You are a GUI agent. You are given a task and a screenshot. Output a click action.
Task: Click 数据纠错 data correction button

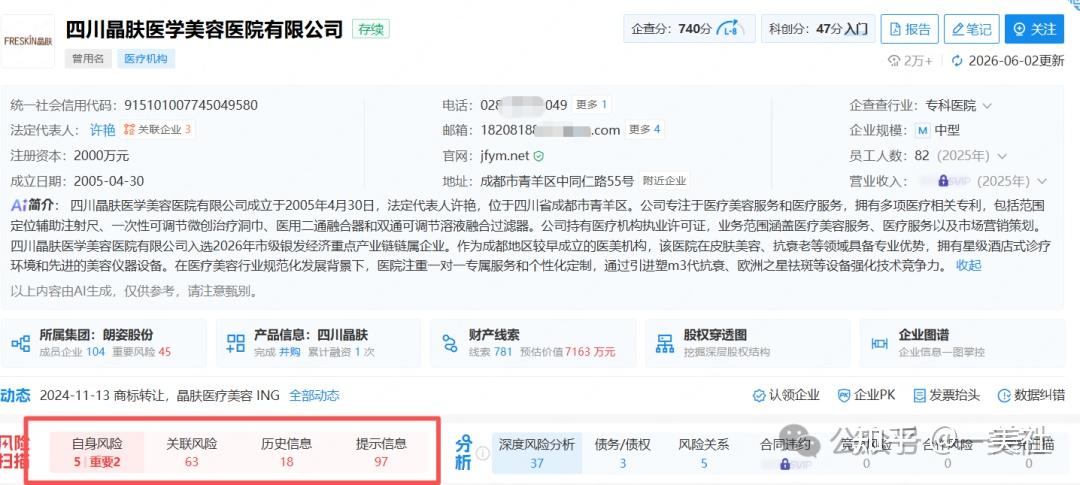(x=1031, y=395)
